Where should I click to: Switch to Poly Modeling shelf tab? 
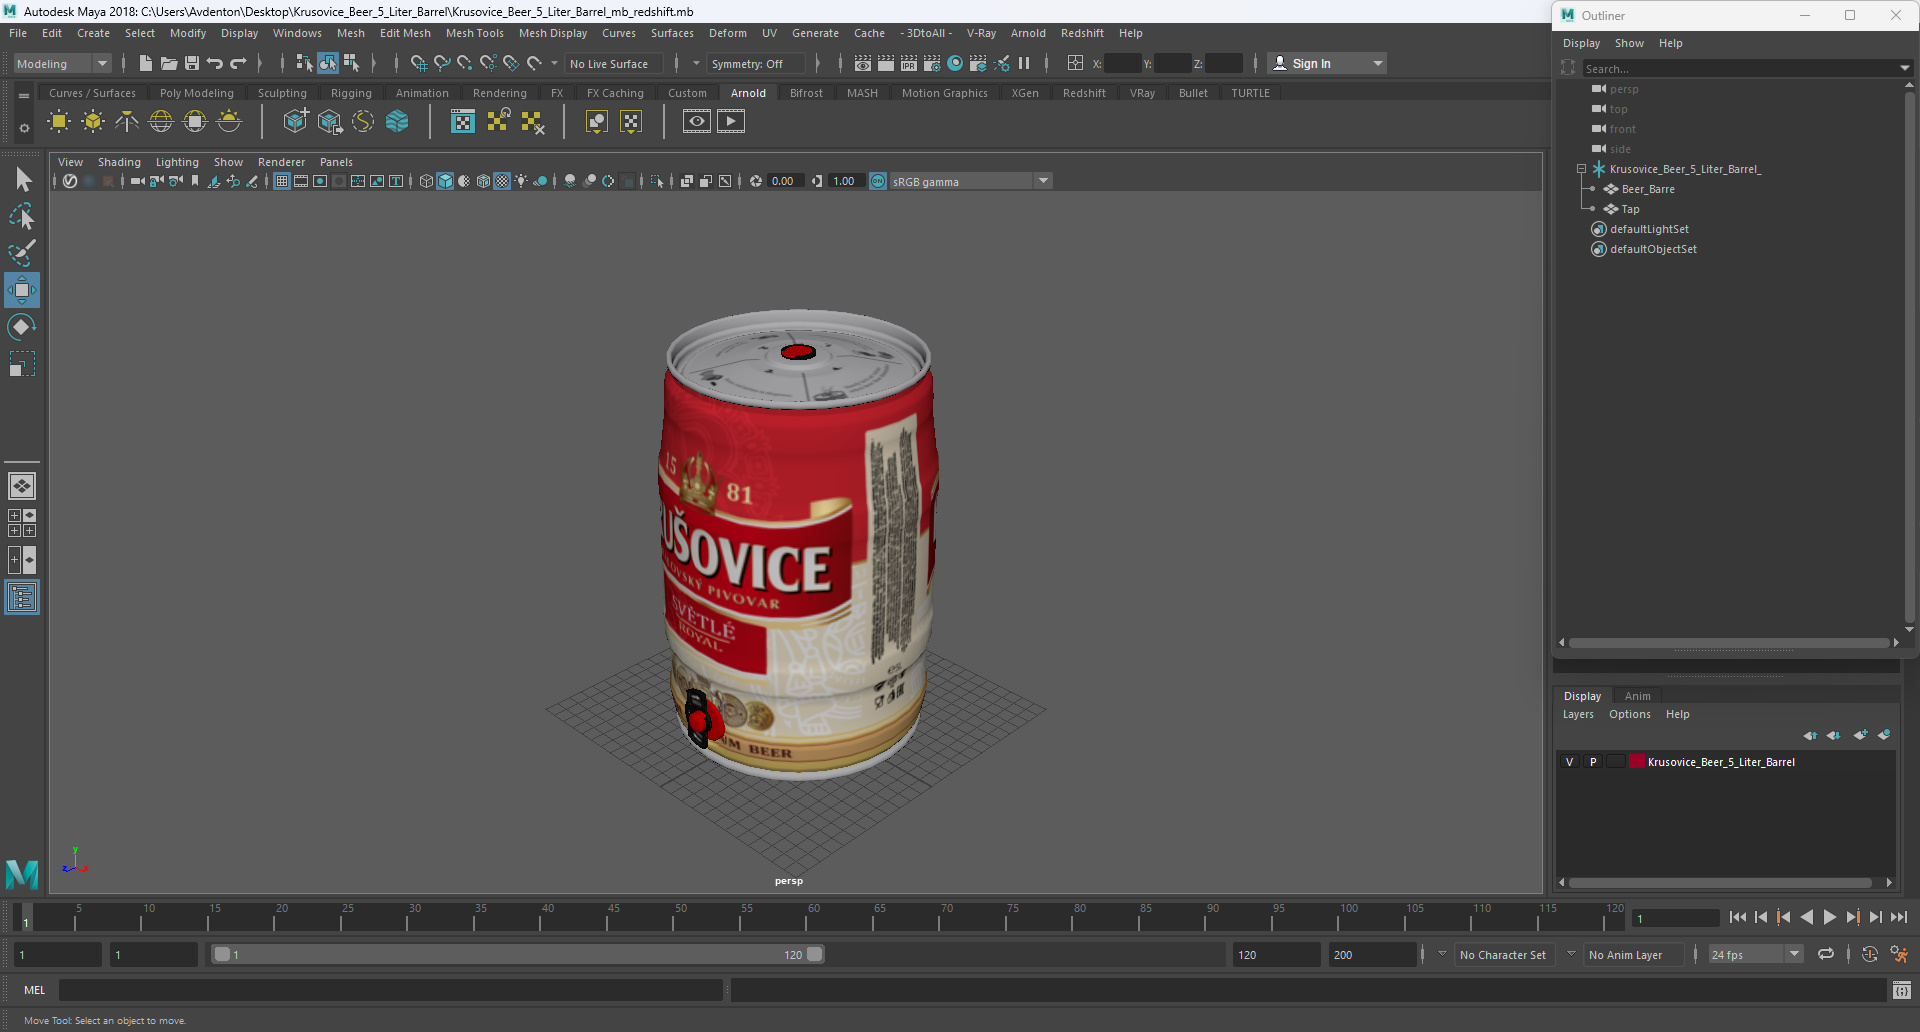pos(196,93)
